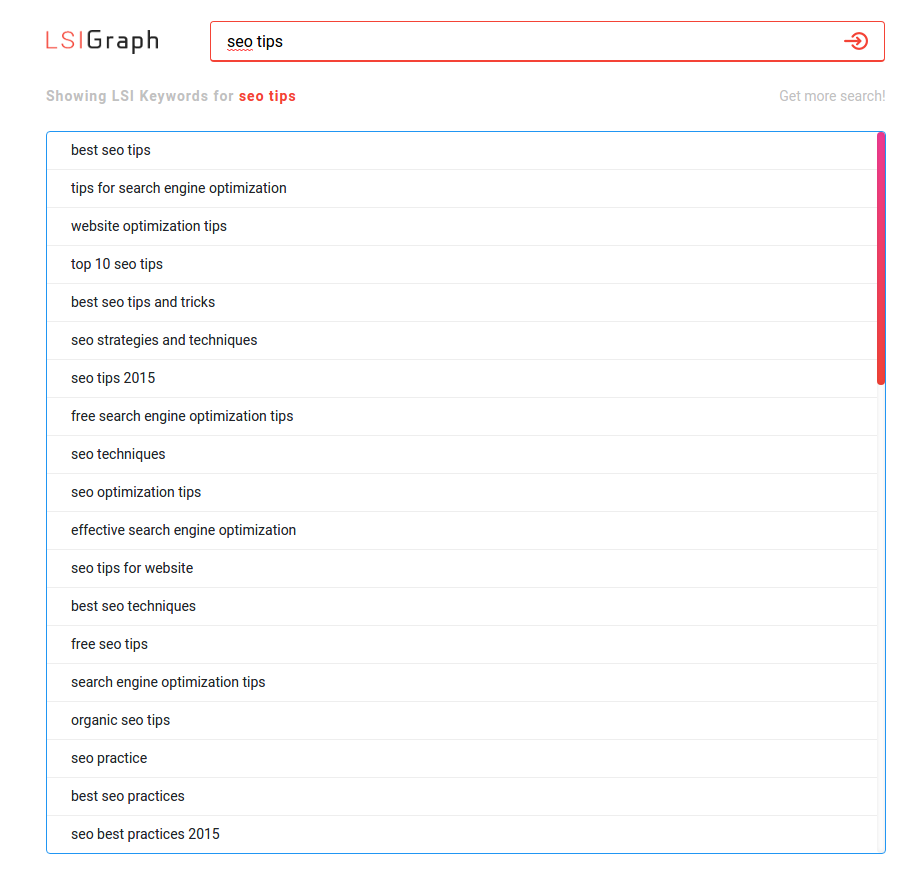
Task: Click the 'organic seo tips' keyword
Action: (x=121, y=720)
